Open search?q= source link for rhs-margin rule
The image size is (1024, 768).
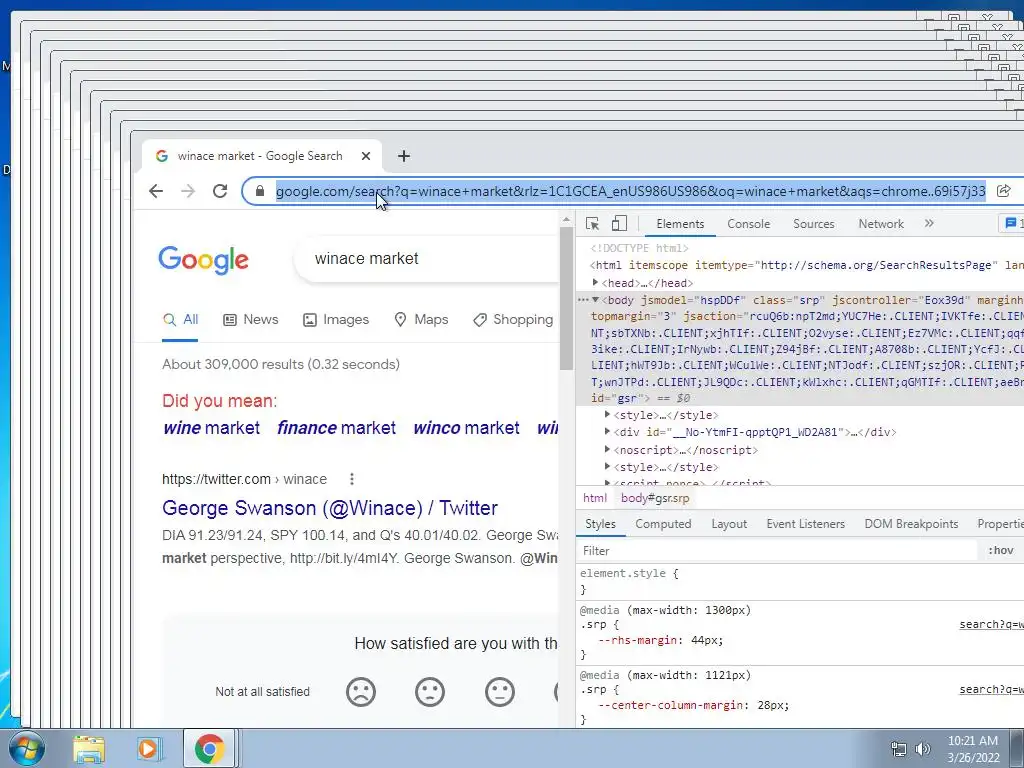click(x=991, y=625)
